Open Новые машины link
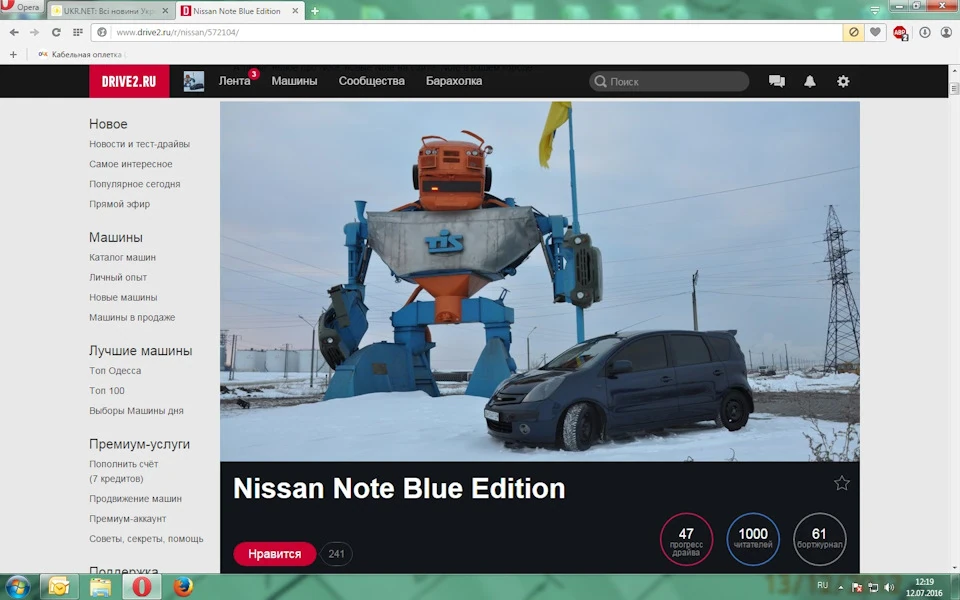 tap(123, 298)
